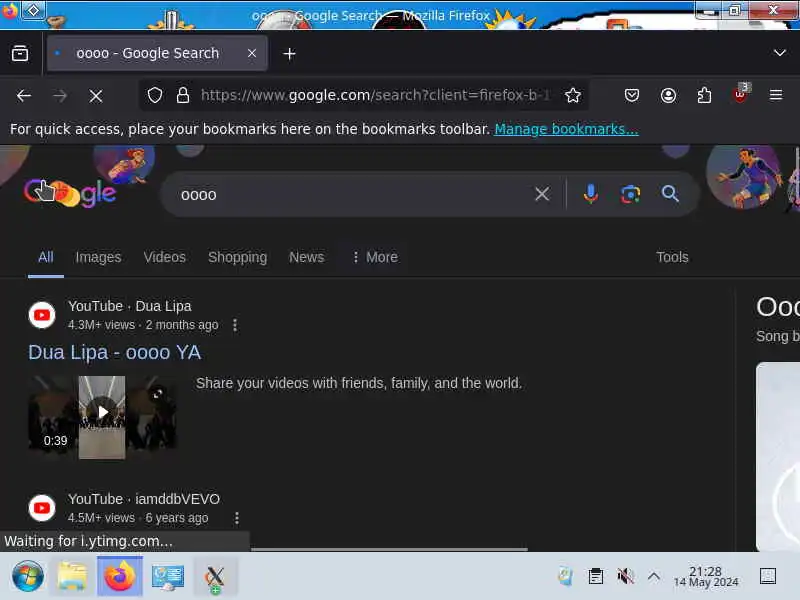The width and height of the screenshot is (800, 600).
Task: Open the clipboard tray icon
Action: tap(595, 577)
